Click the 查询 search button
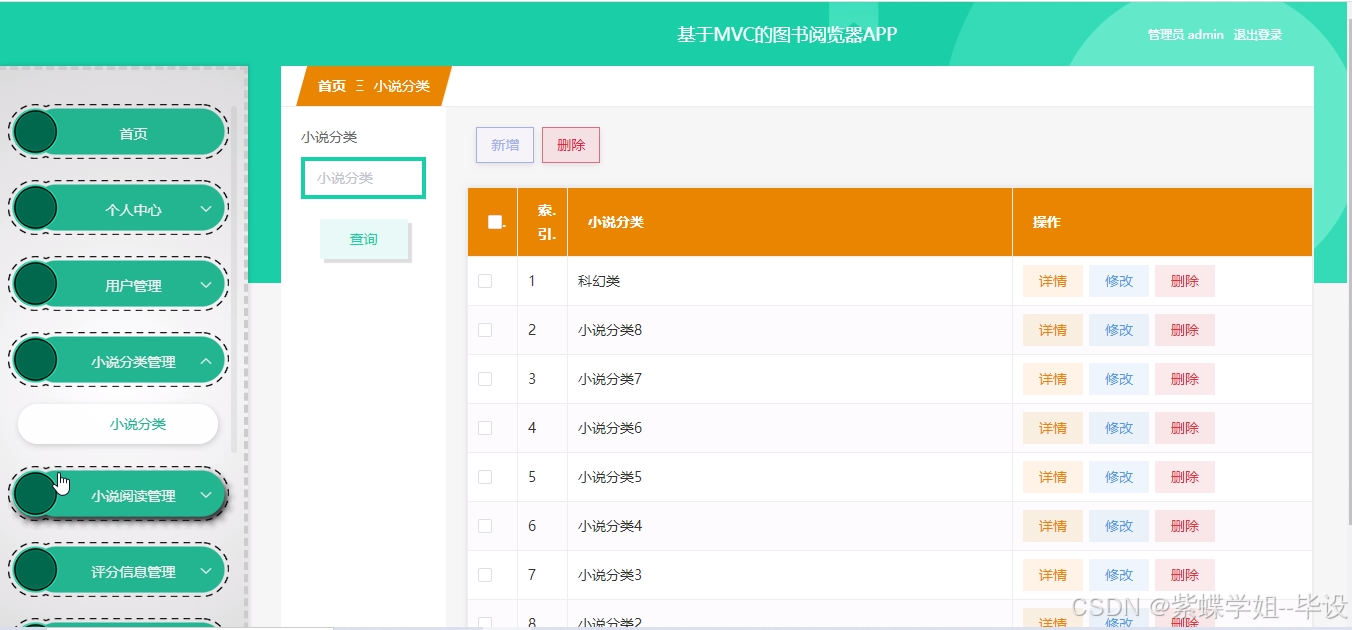The height and width of the screenshot is (630, 1352). tap(364, 239)
